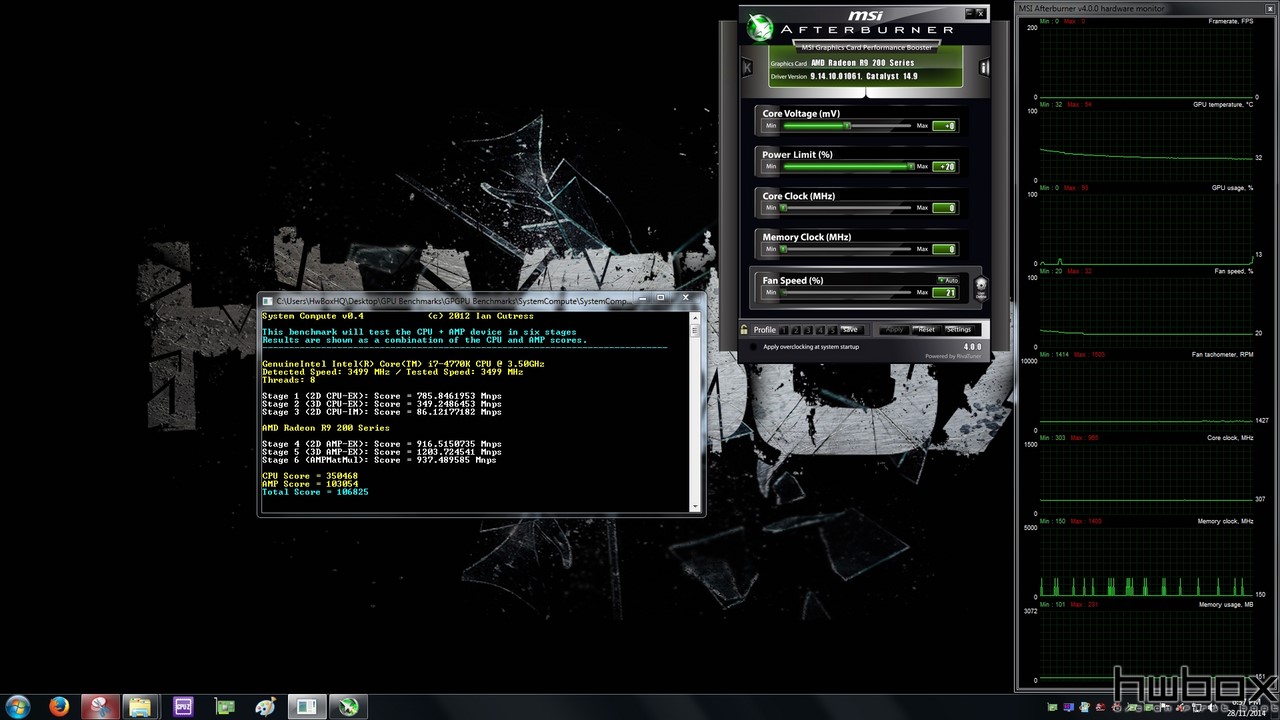Open Snipping Tool from the taskbar
The image size is (1280, 720).
(x=100, y=706)
